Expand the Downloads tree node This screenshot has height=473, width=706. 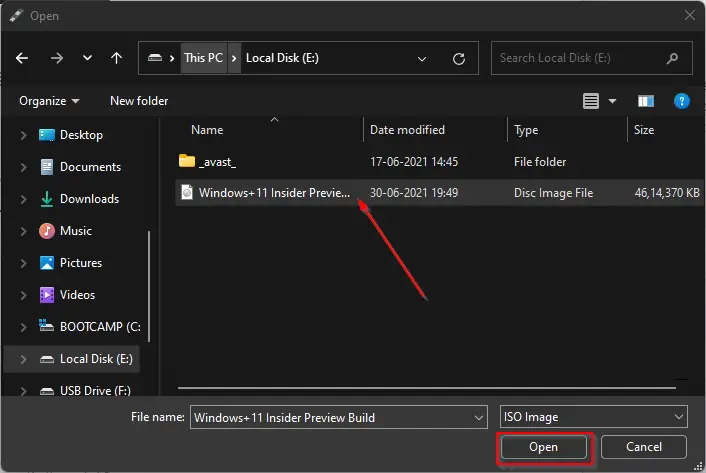(23, 199)
